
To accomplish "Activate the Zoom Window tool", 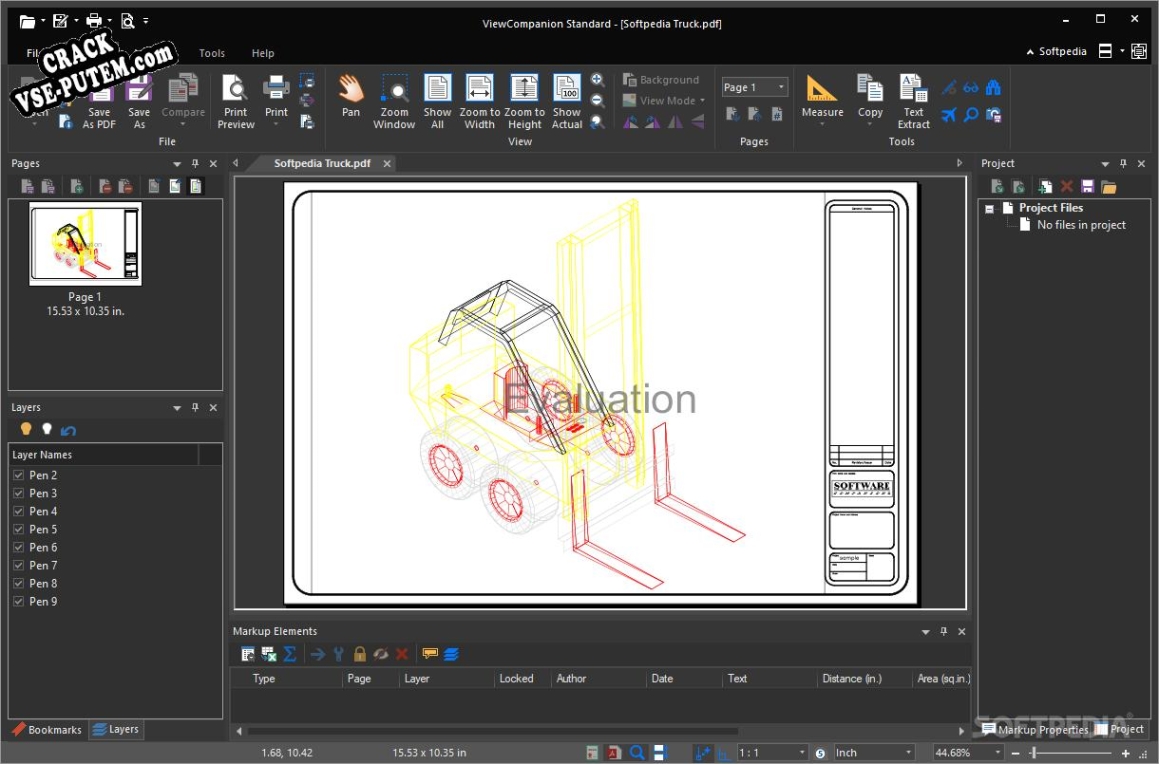I will coord(394,101).
